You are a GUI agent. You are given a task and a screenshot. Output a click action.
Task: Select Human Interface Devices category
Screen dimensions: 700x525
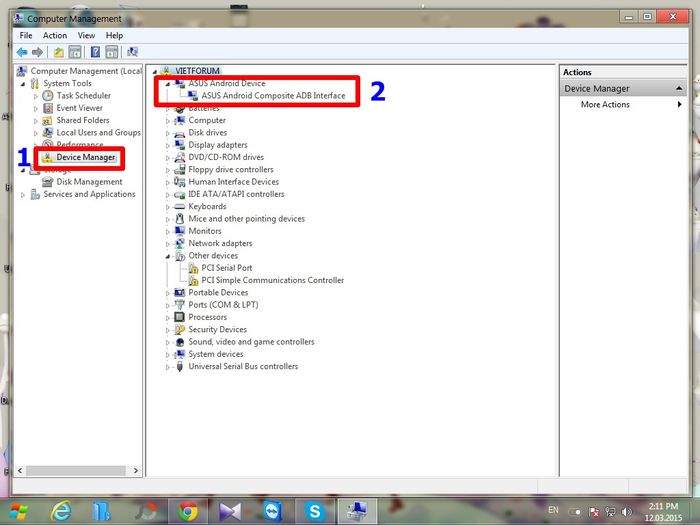(233, 182)
